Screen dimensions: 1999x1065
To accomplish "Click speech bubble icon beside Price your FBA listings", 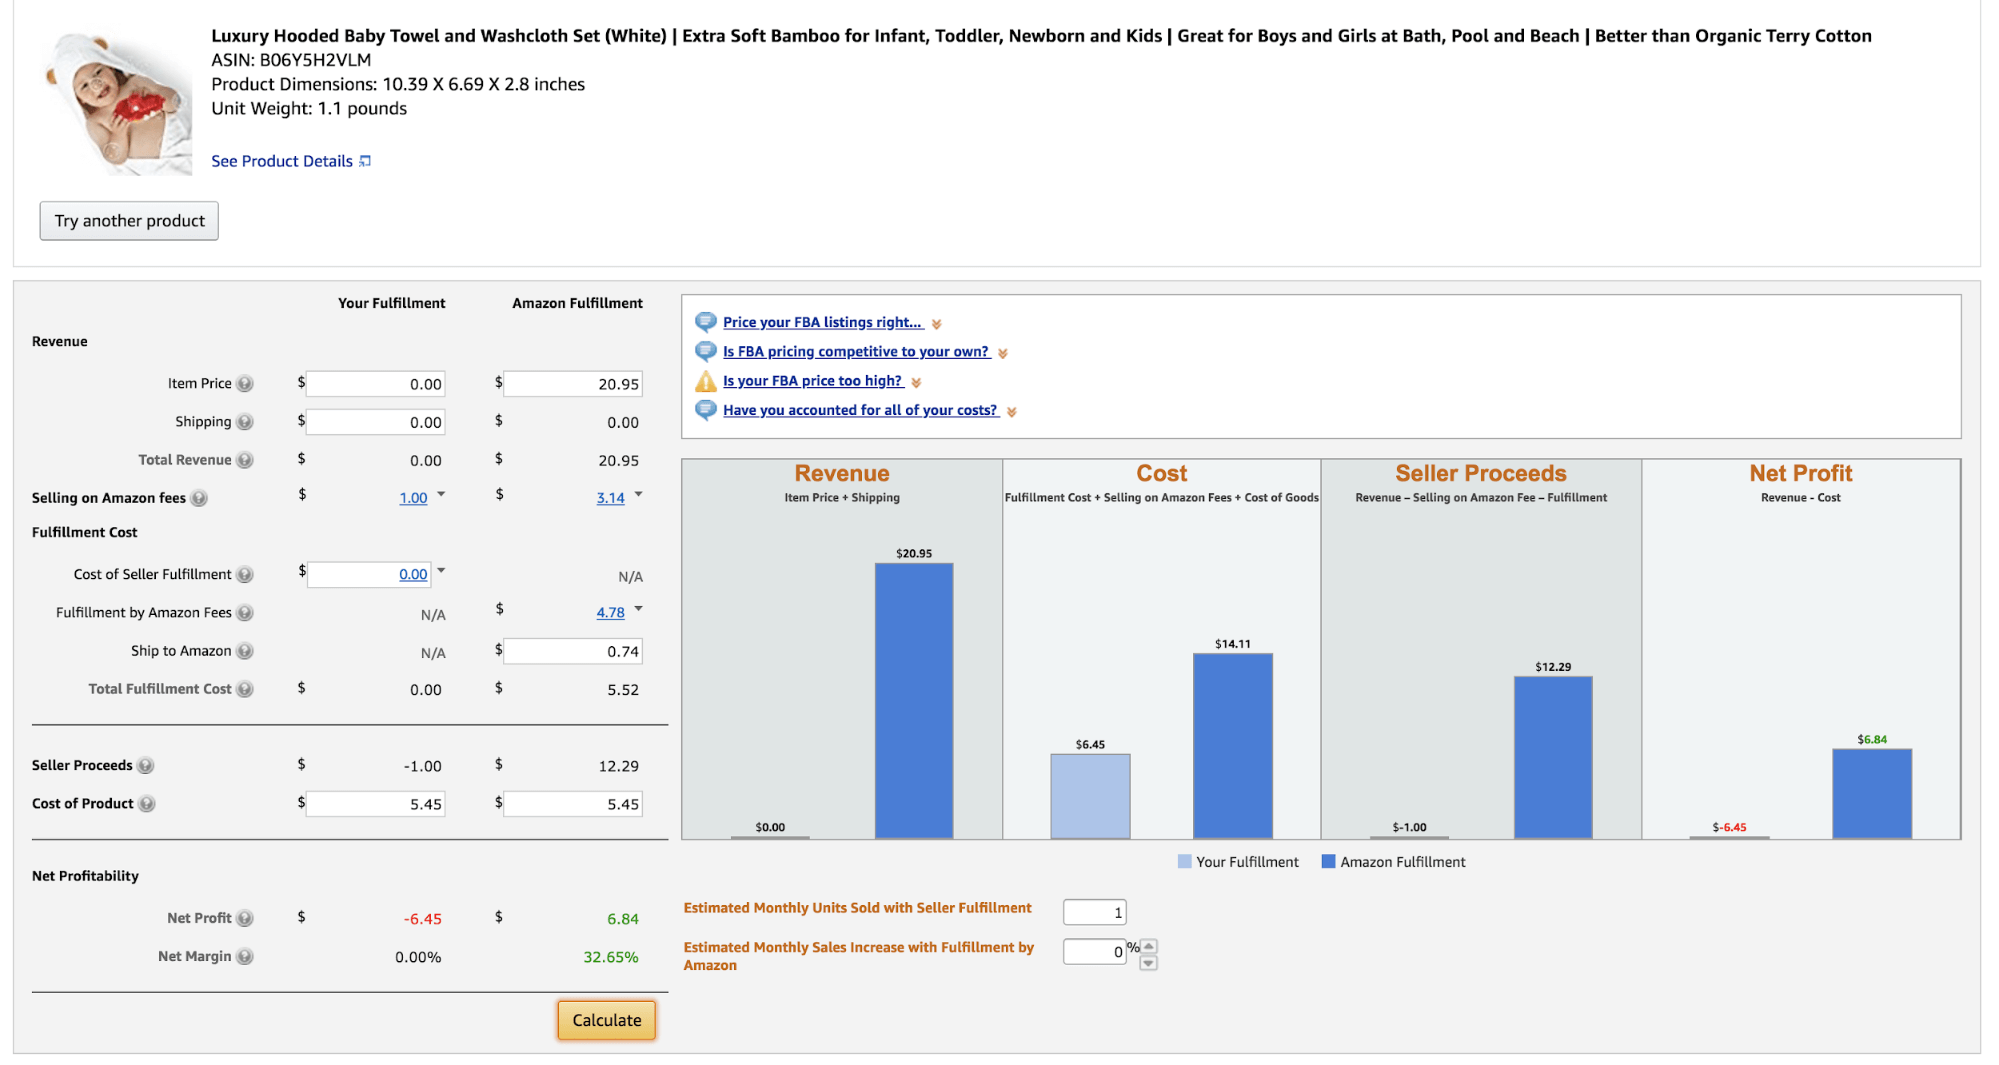I will click(706, 322).
